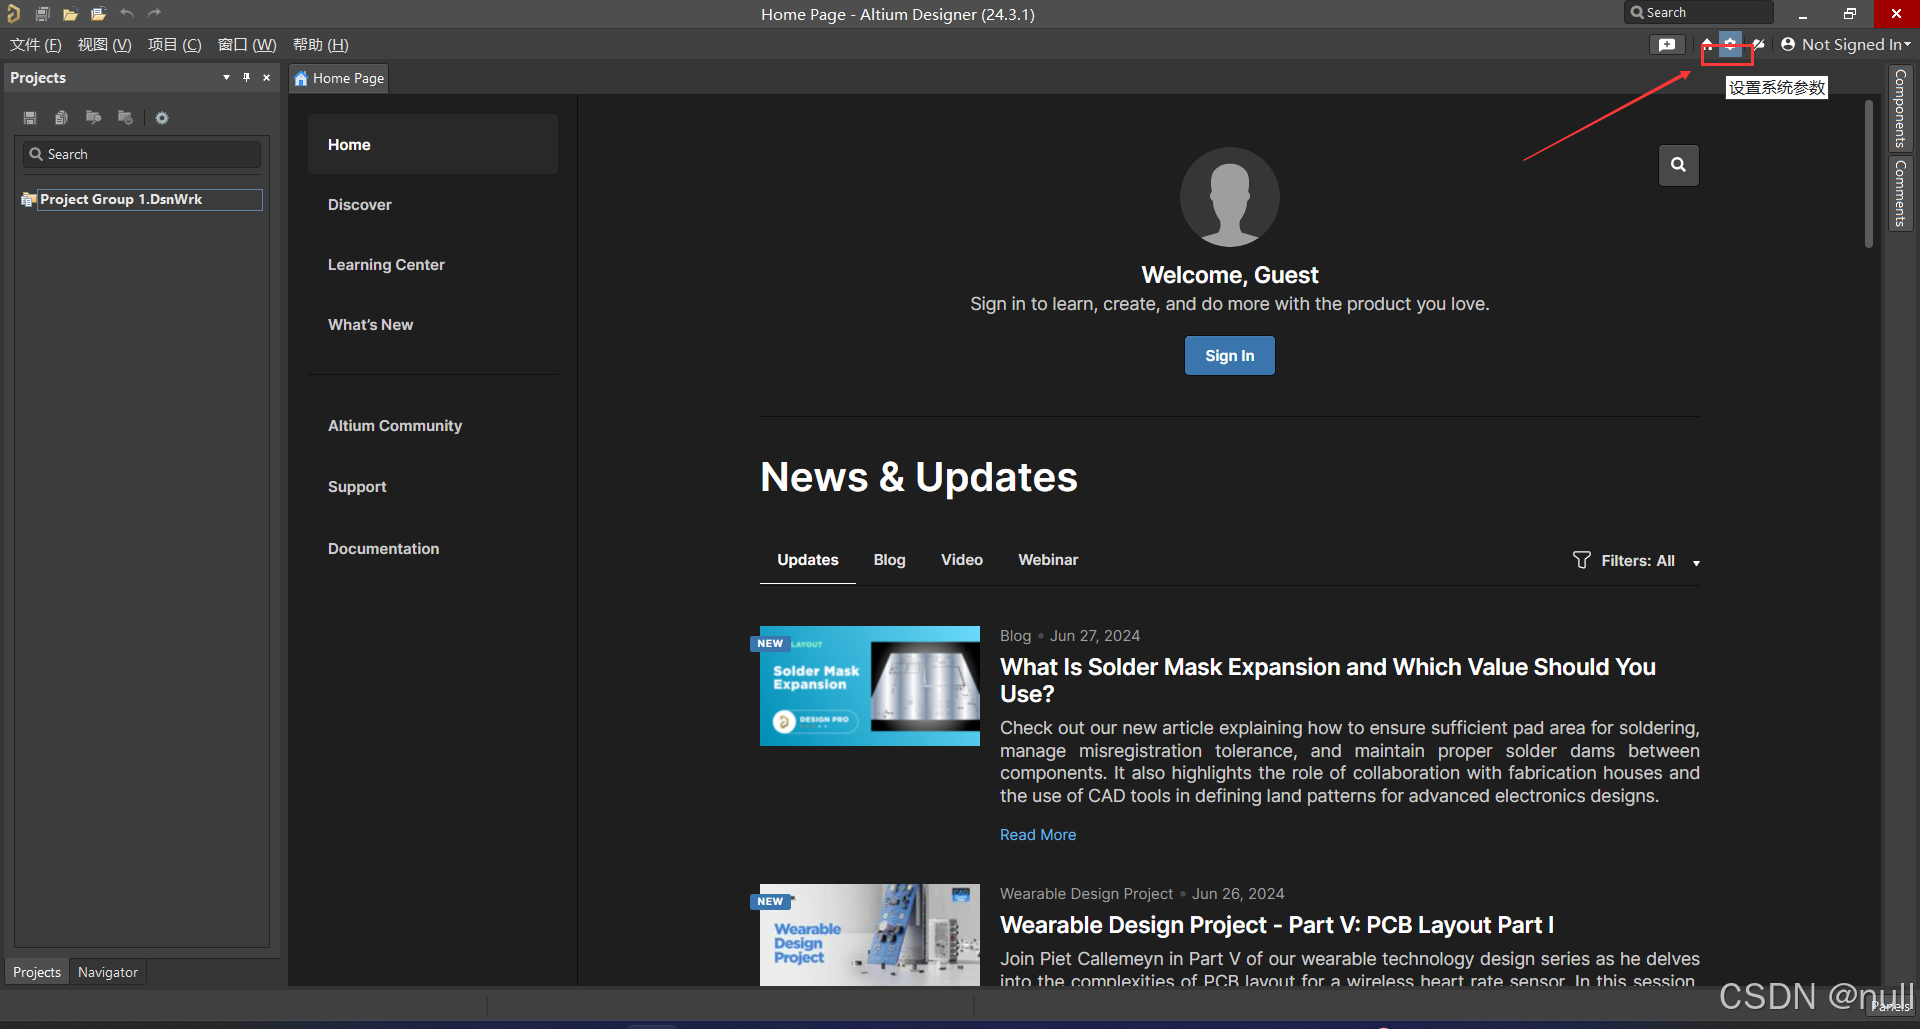Click Save icon in the Projects panel toolbar
Screen dimensions: 1920x1029
(x=30, y=118)
